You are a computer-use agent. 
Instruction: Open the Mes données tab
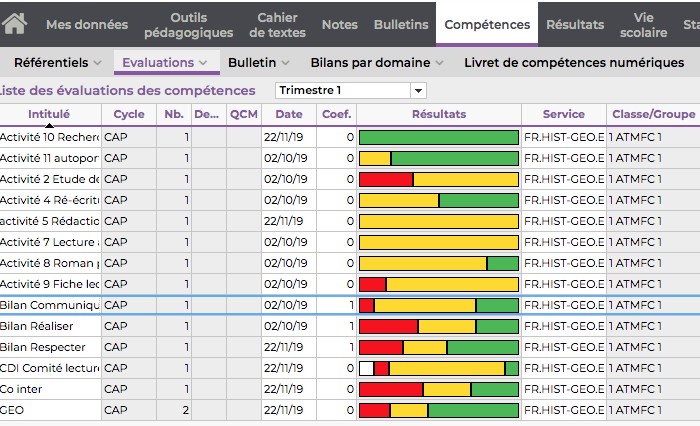point(87,25)
